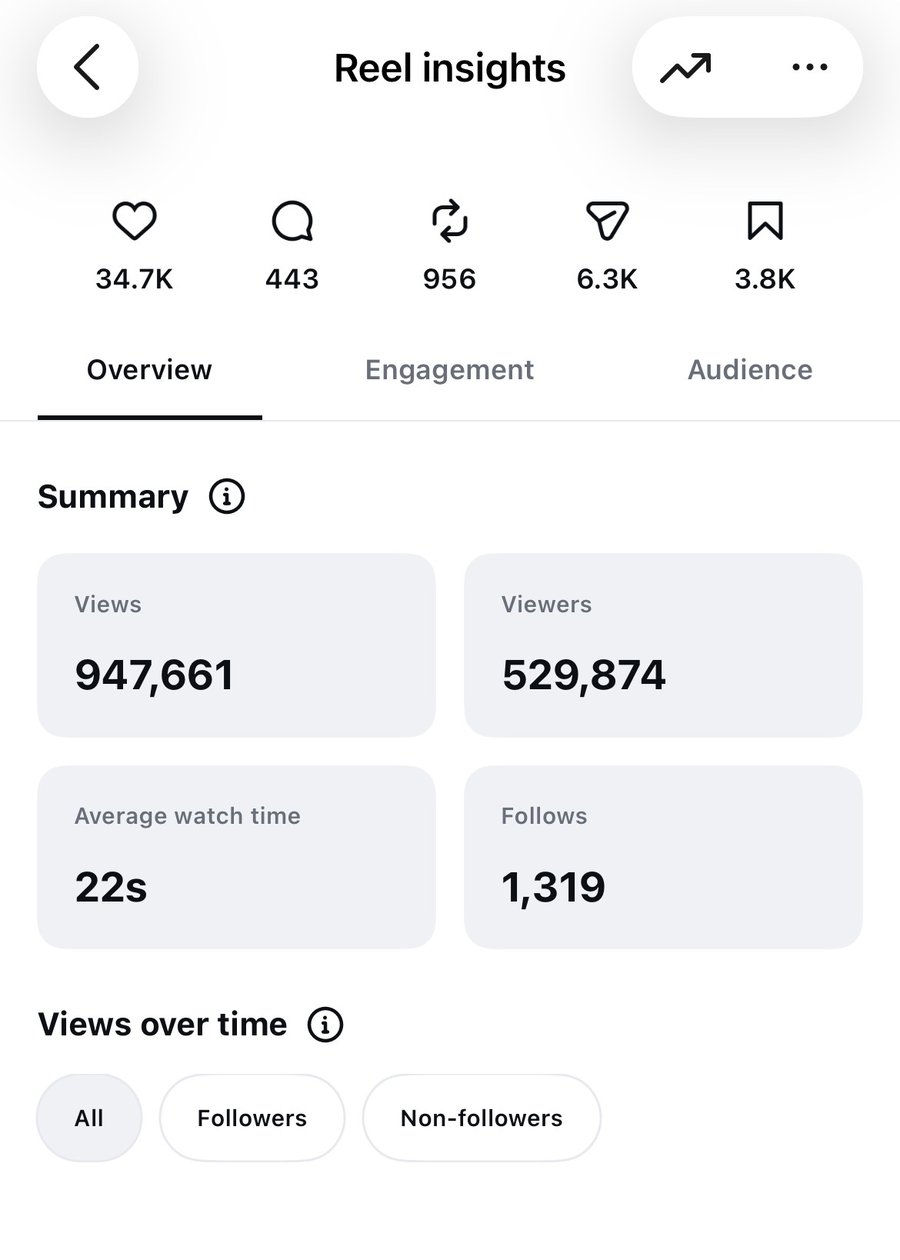900x1260 pixels.
Task: Tap the shares paper plane icon
Action: pos(607,222)
